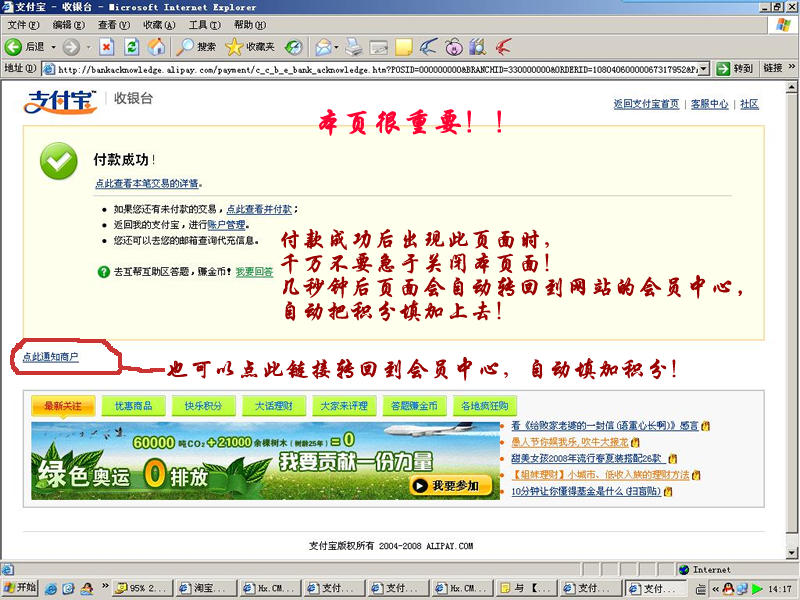Switch to 95% 2... taskbar item

pos(143,588)
